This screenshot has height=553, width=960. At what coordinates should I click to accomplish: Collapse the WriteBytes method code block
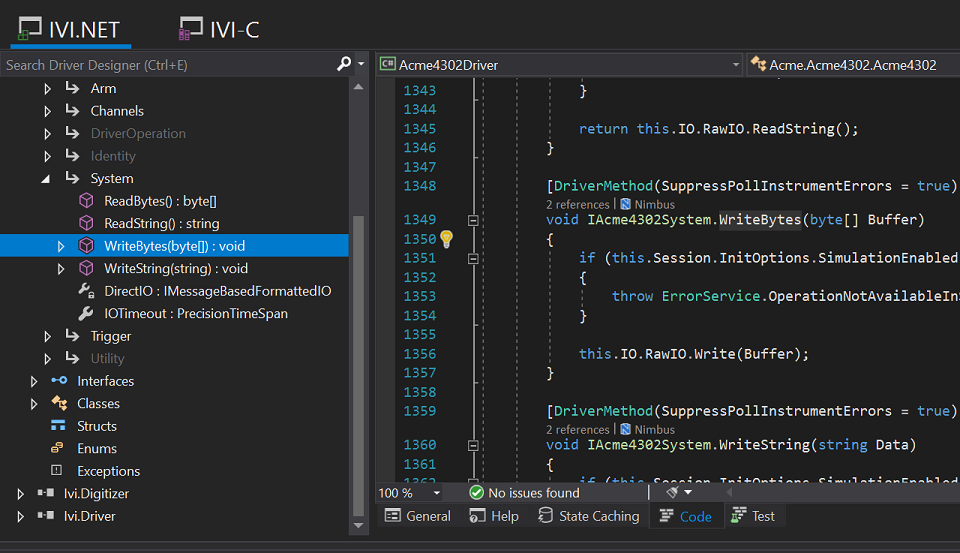pos(473,220)
